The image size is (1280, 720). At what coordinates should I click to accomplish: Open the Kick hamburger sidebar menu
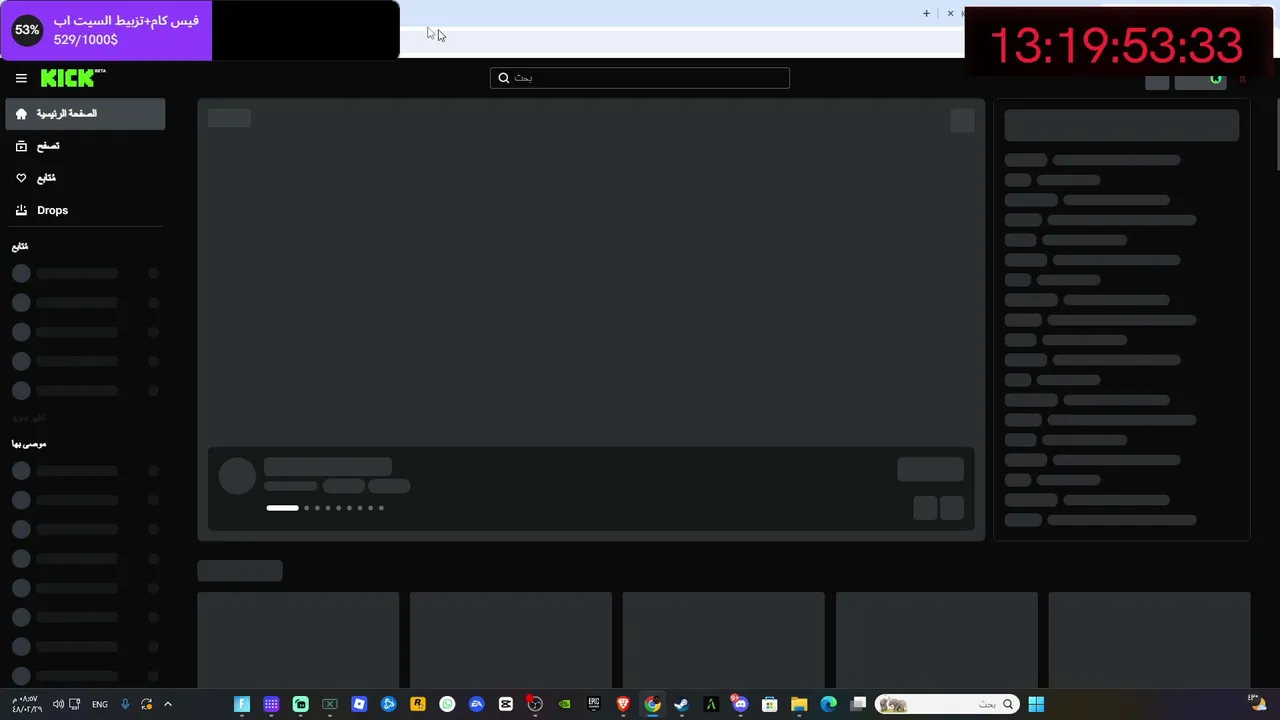pyautogui.click(x=21, y=78)
